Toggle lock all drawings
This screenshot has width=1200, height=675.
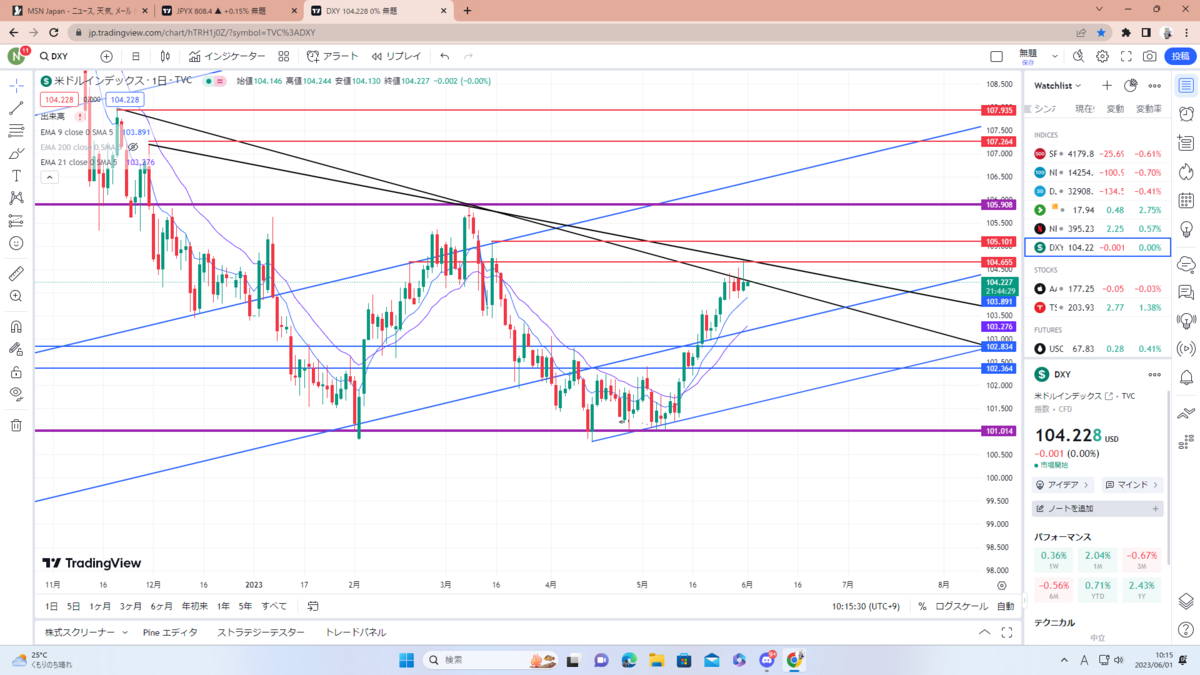16,372
